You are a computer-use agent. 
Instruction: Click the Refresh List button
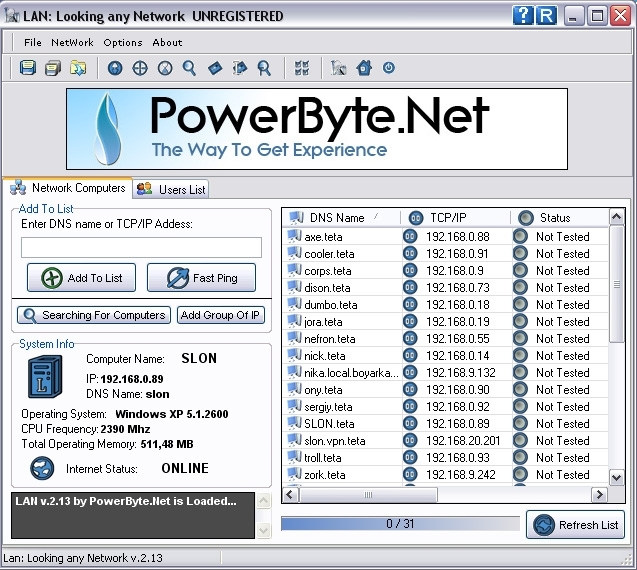point(575,524)
